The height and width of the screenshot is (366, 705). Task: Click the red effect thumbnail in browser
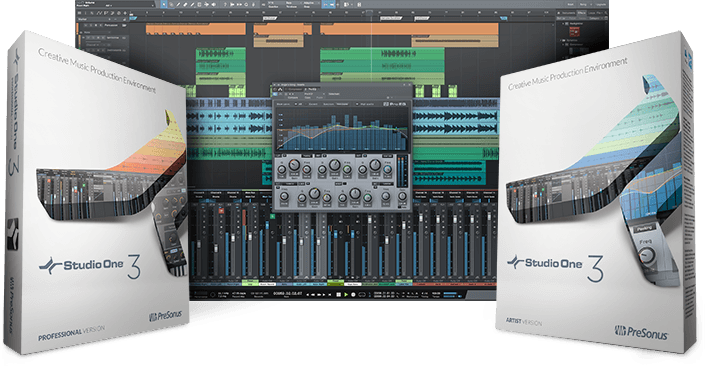click(575, 32)
